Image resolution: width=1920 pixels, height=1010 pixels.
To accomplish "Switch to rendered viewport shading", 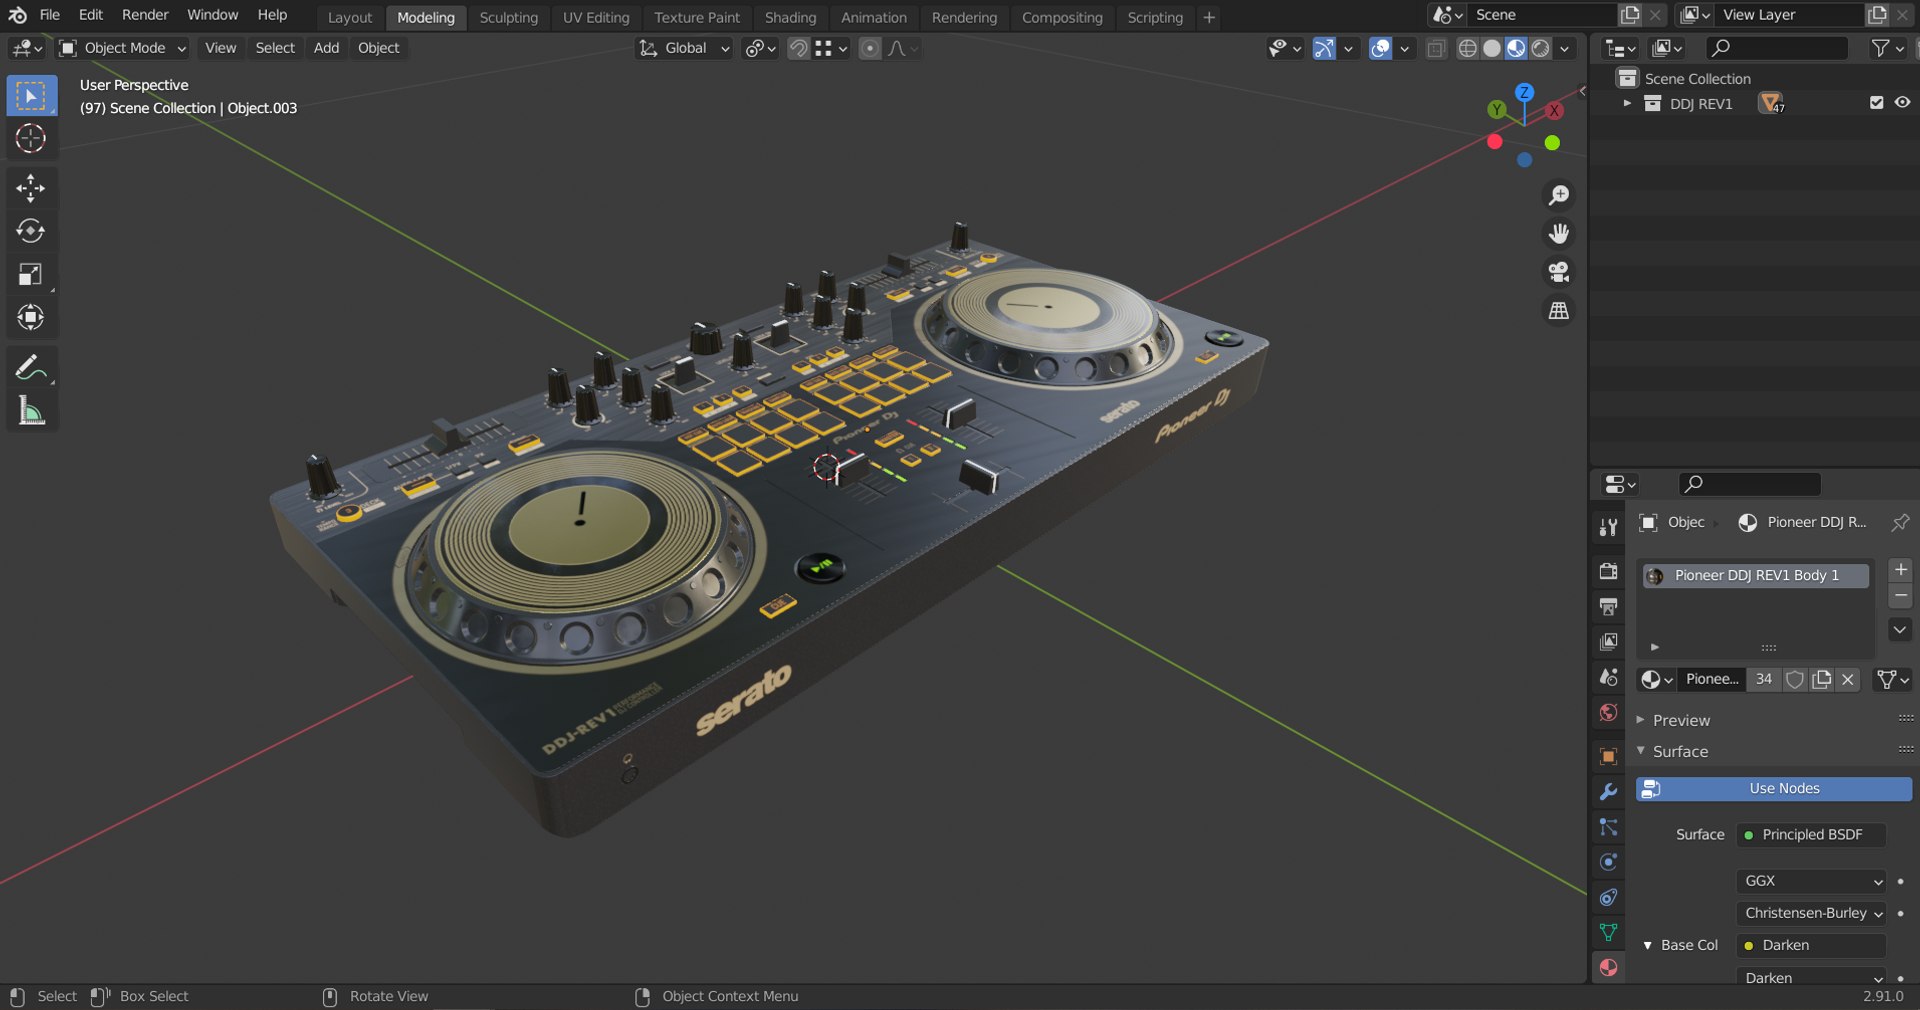I will pos(1541,48).
